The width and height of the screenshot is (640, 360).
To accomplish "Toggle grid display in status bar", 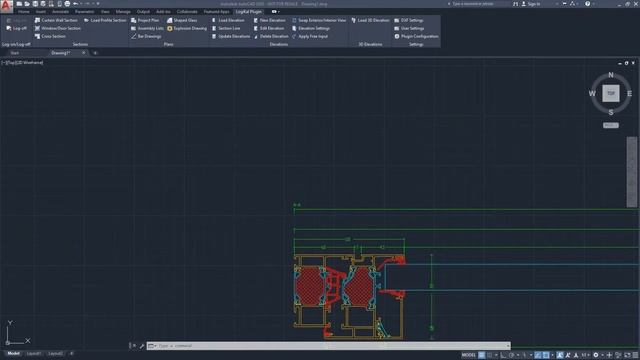I will tap(482, 355).
